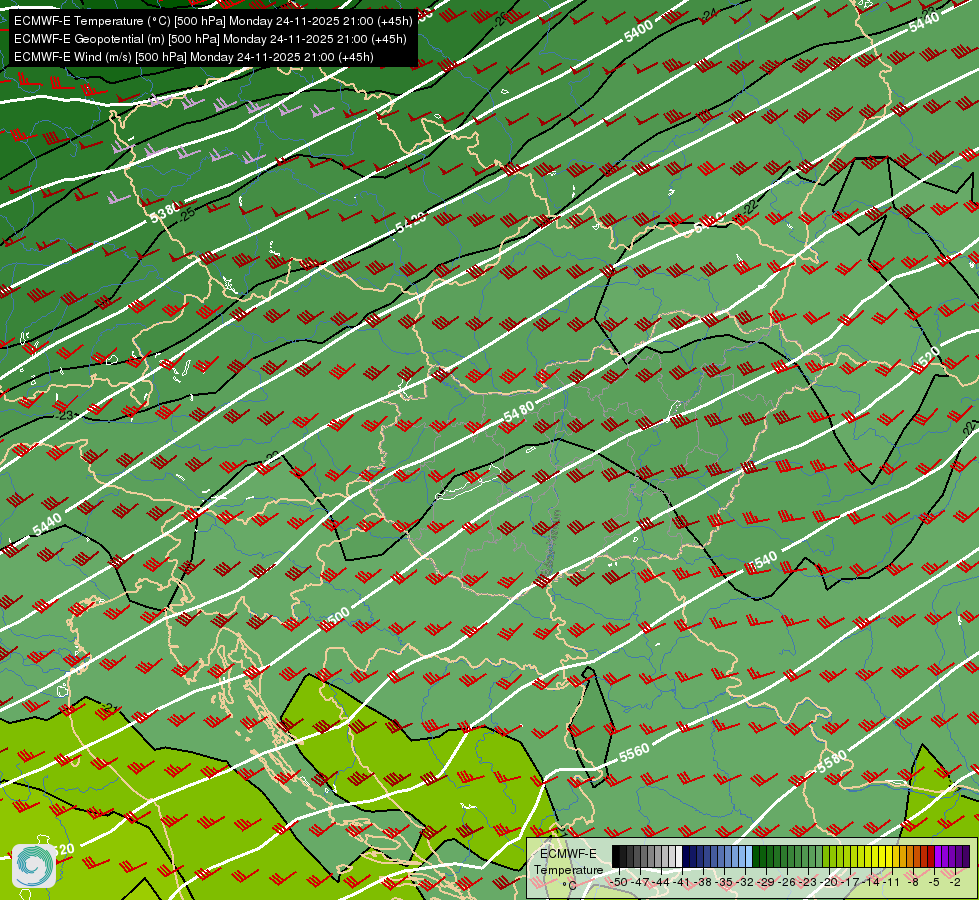Click the -24 isotherm label

709,14
